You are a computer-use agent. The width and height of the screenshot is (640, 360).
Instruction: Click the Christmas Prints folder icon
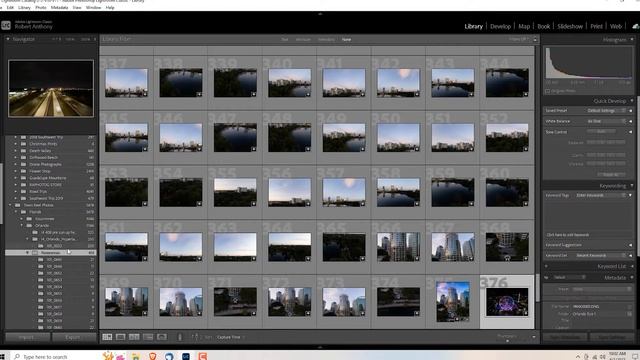coord(24,144)
